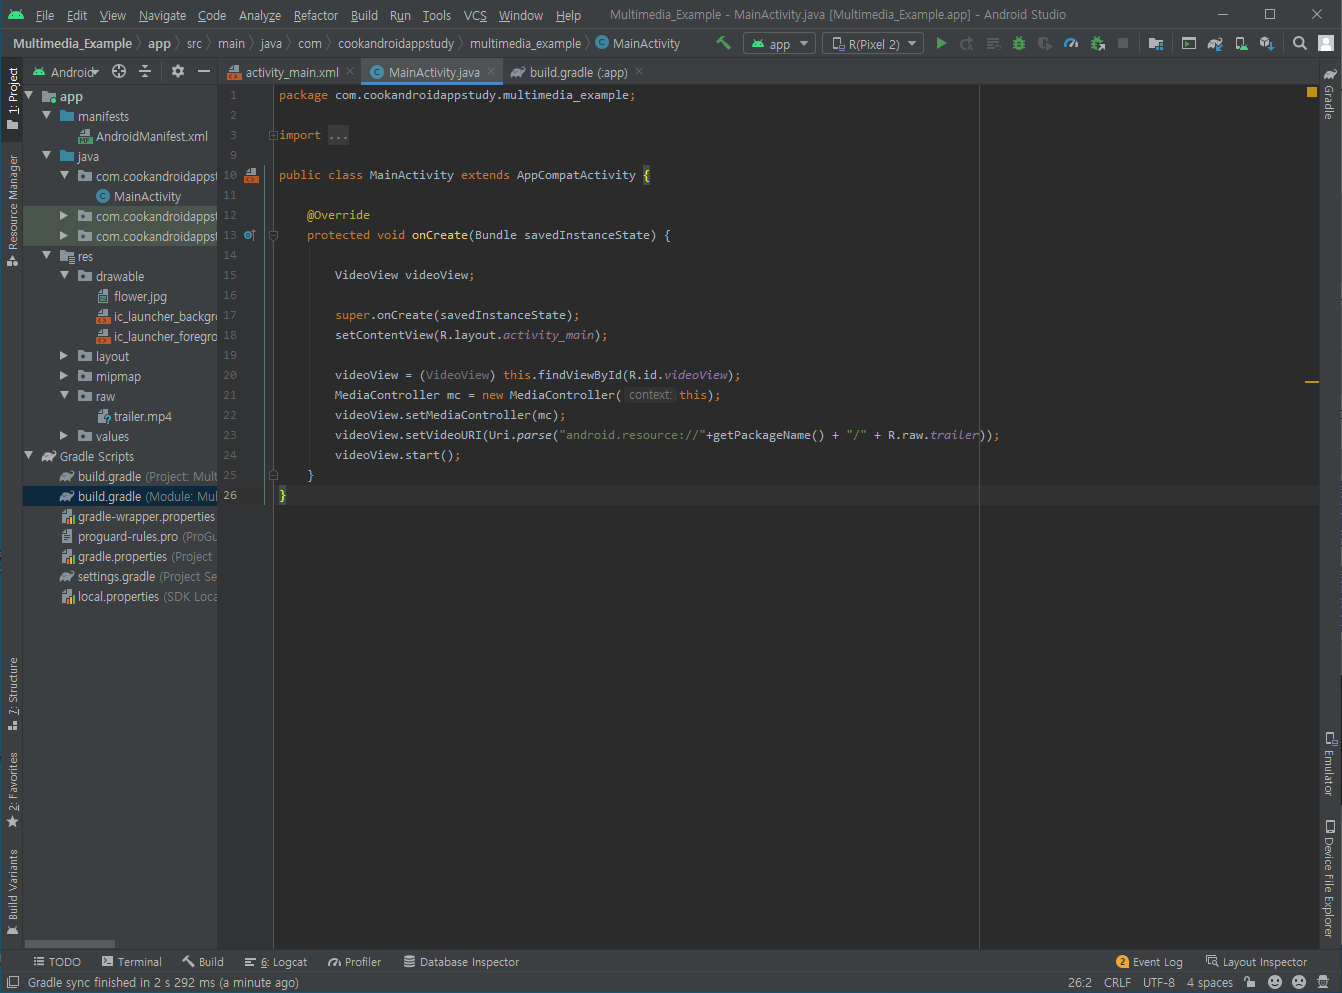1342x993 pixels.
Task: Expand the layout folder arrow
Action: 64,356
